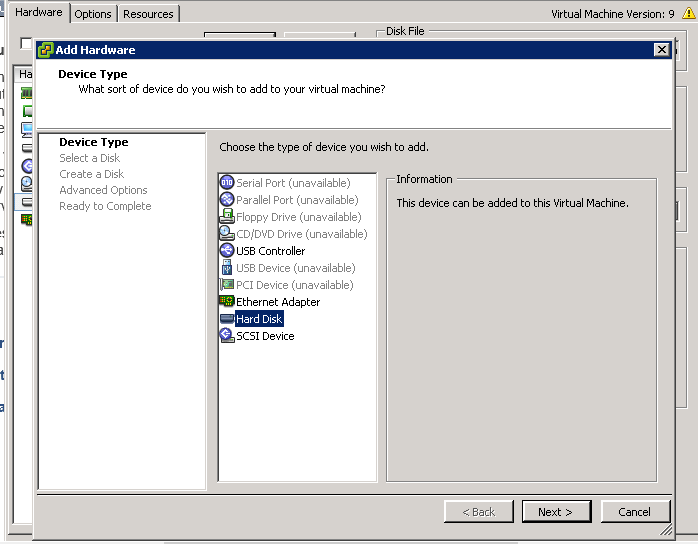Click the Advanced Options wizard step
Viewport: 698px width, 544px height.
pyautogui.click(x=103, y=190)
